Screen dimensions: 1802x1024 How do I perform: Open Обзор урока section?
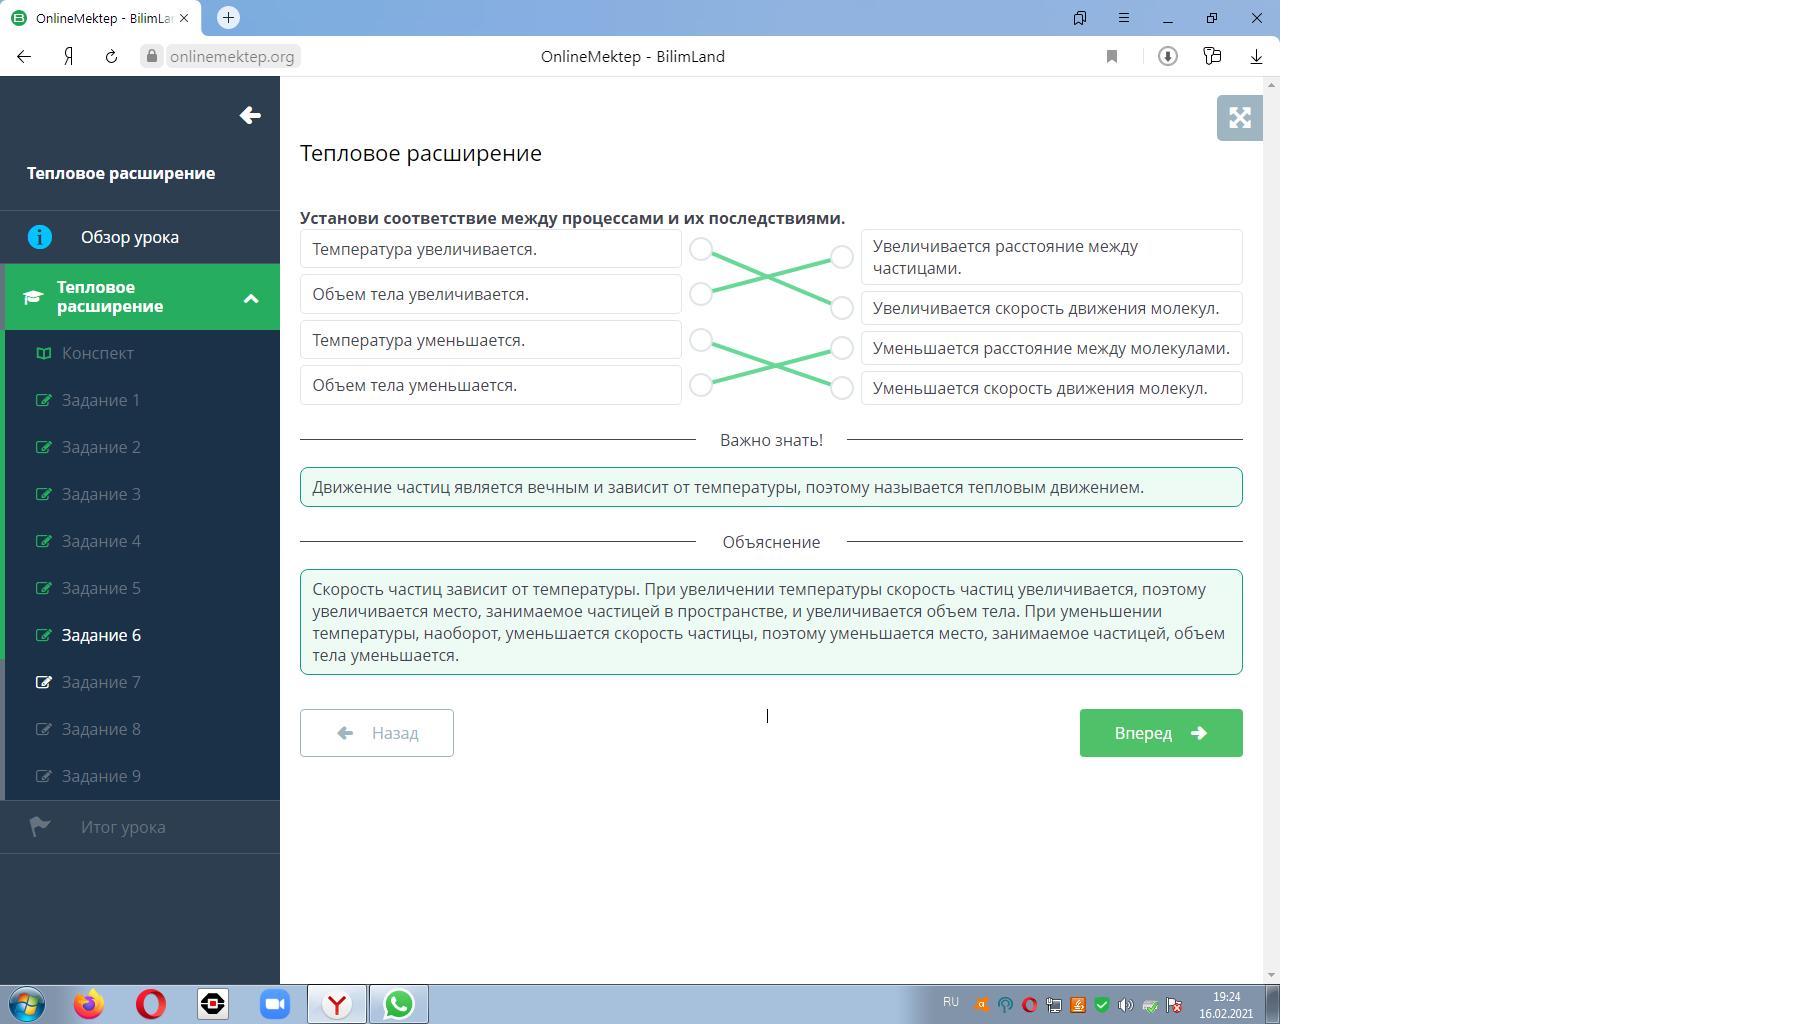(x=140, y=237)
